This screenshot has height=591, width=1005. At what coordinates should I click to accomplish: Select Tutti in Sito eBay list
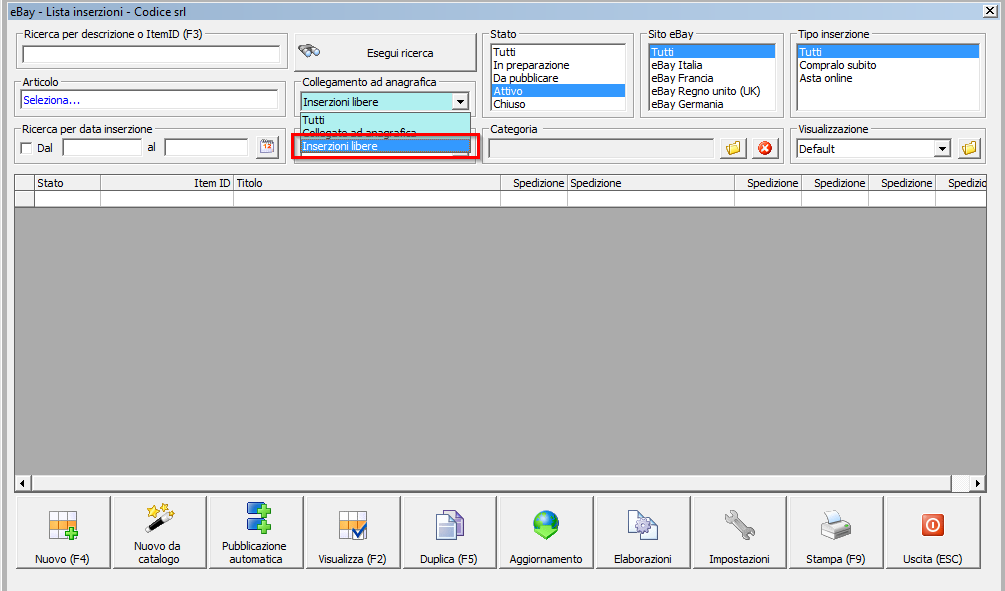click(x=711, y=52)
